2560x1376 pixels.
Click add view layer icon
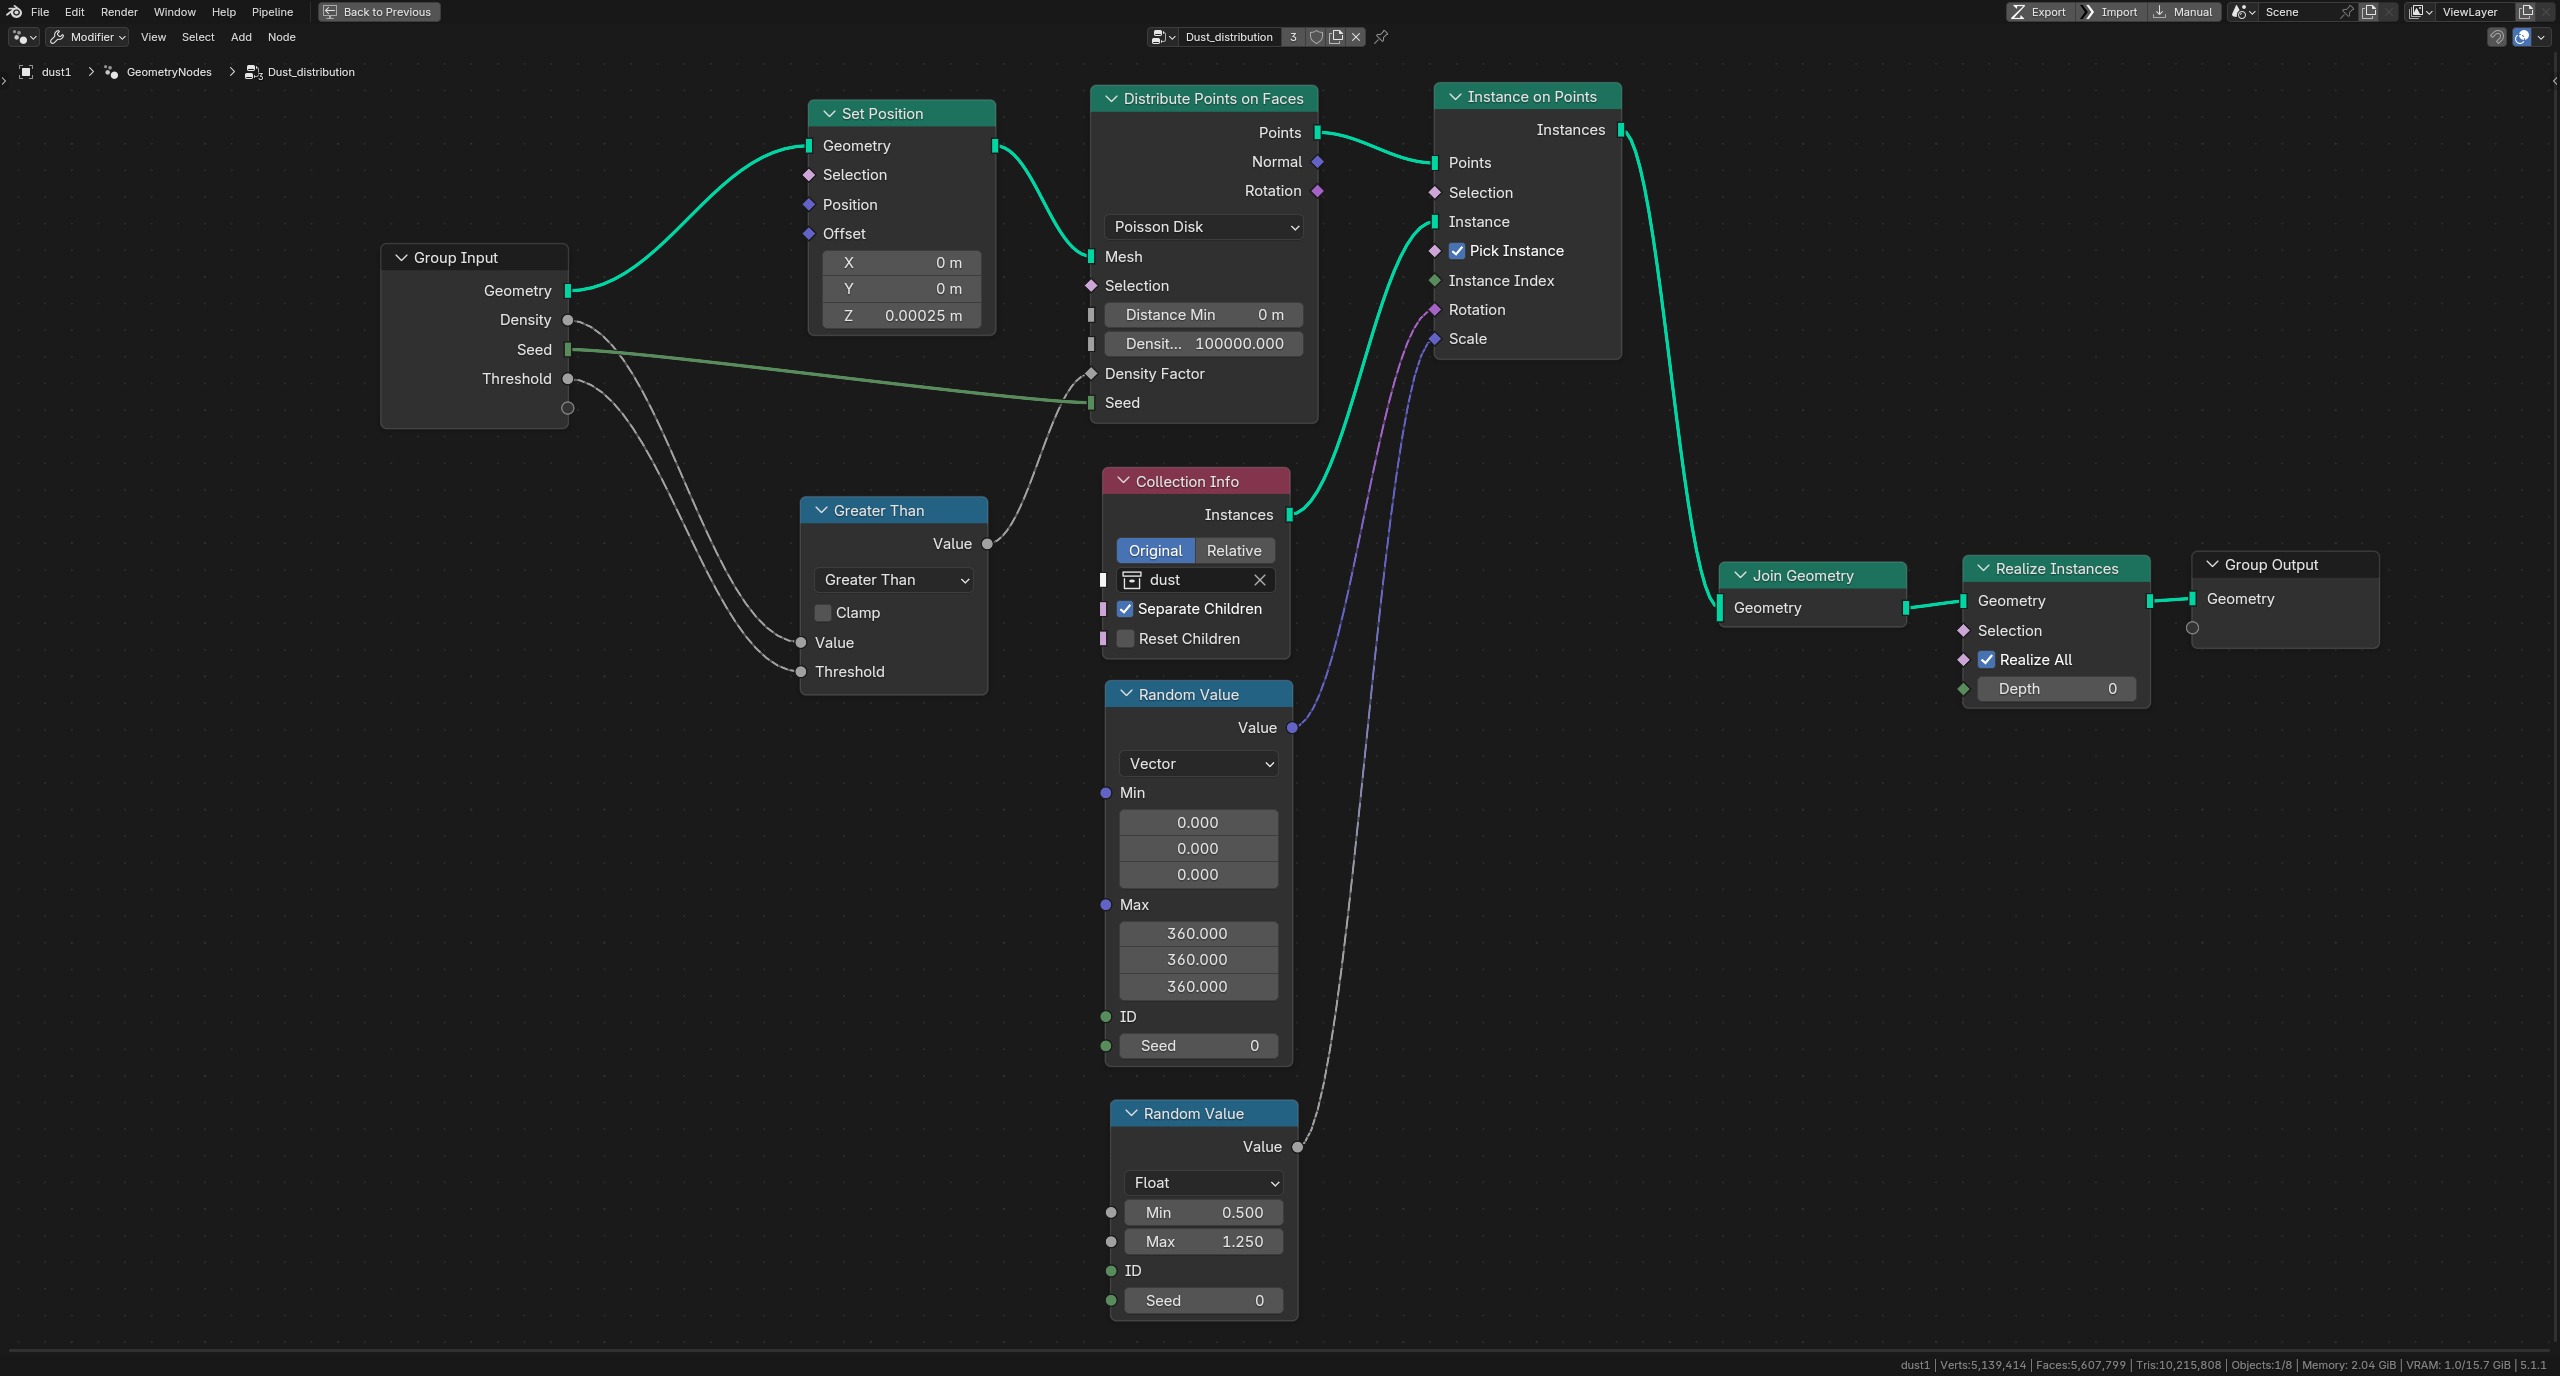tap(2525, 12)
